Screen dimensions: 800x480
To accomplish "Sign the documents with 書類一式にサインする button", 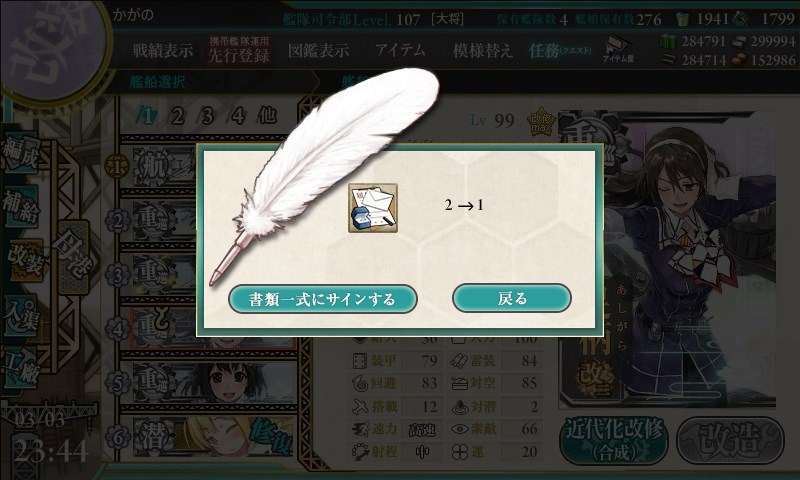I will (x=322, y=299).
